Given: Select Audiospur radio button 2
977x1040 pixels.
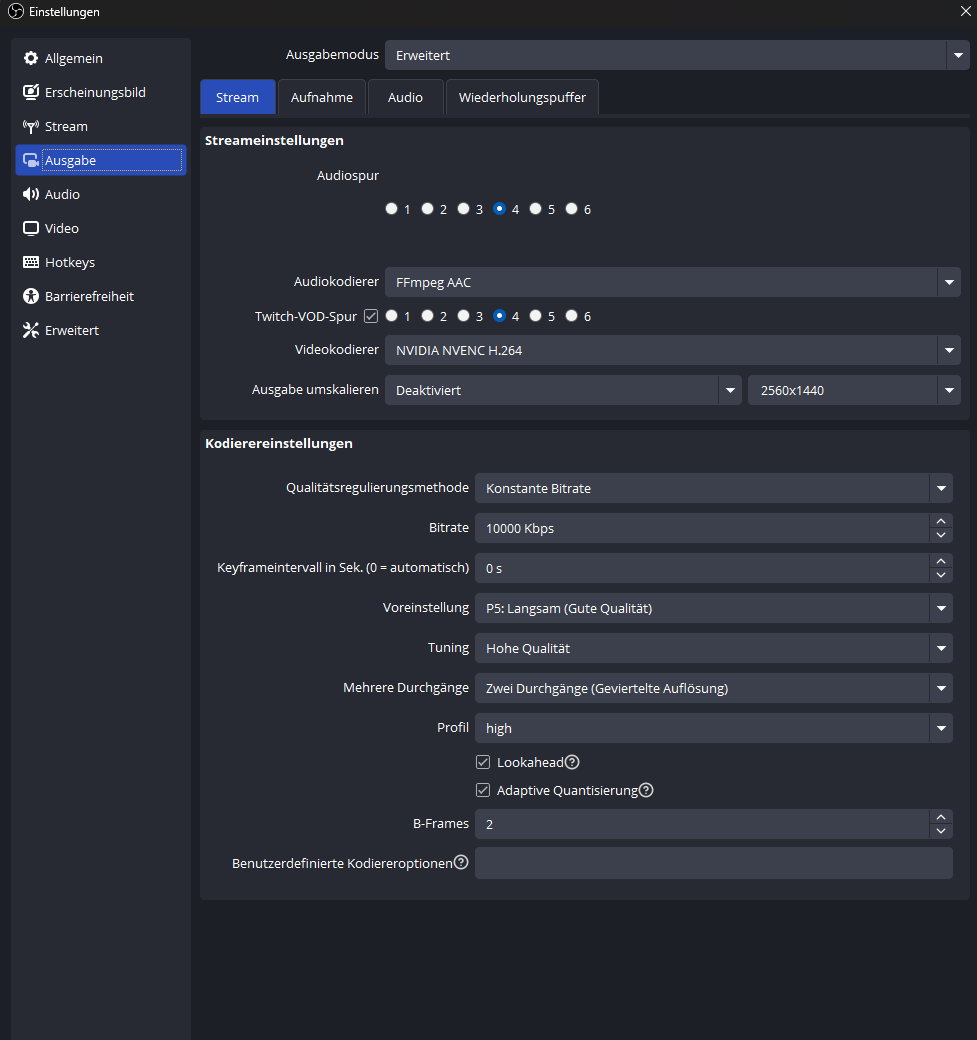Looking at the screenshot, I should [x=427, y=209].
